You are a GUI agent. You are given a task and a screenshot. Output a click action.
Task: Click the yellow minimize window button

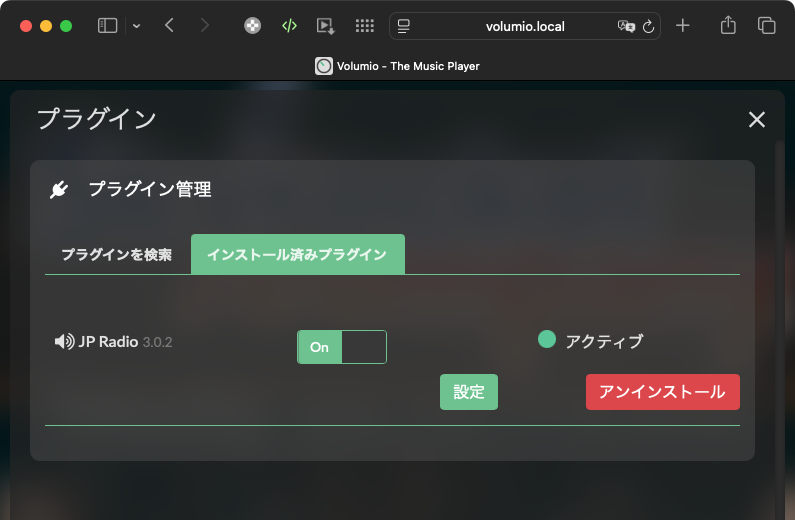(46, 26)
